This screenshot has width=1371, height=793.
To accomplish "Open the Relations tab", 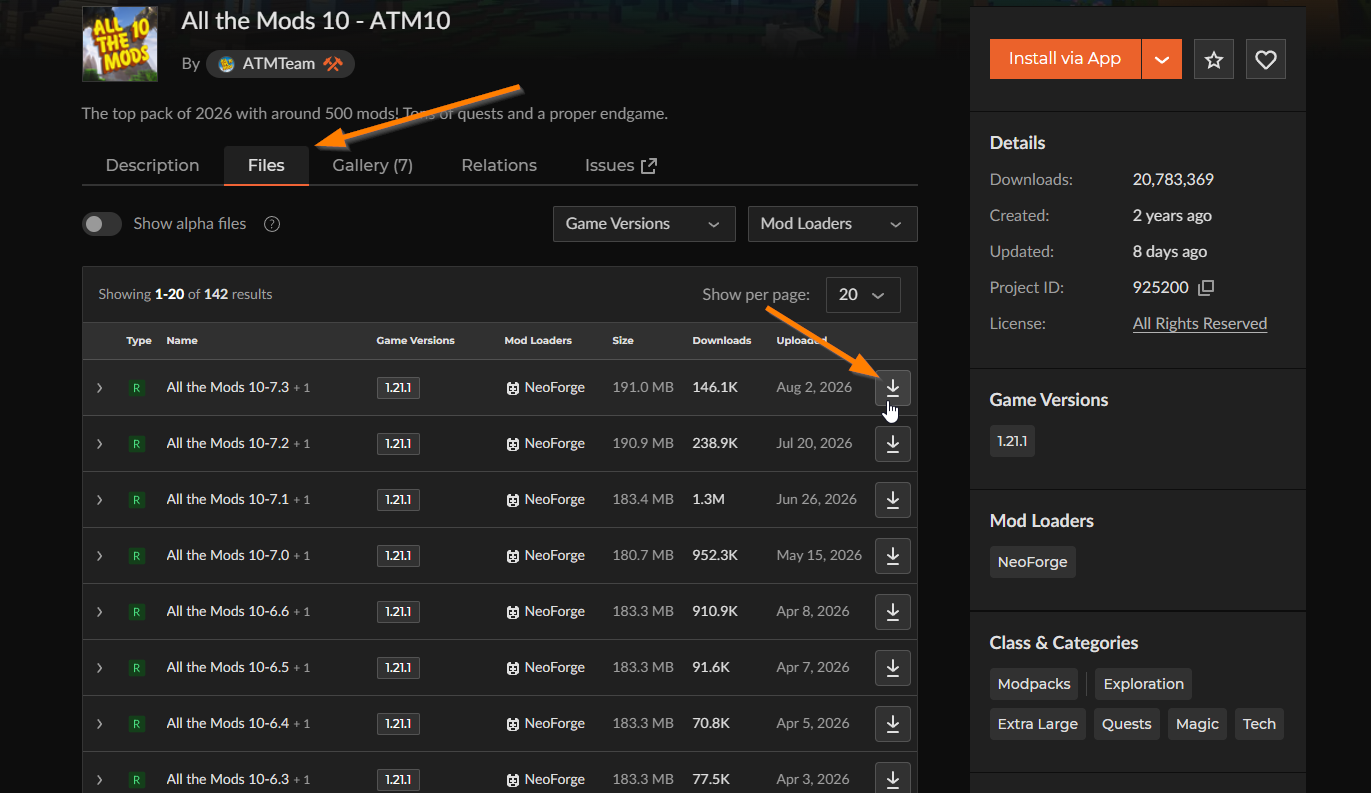I will (499, 165).
